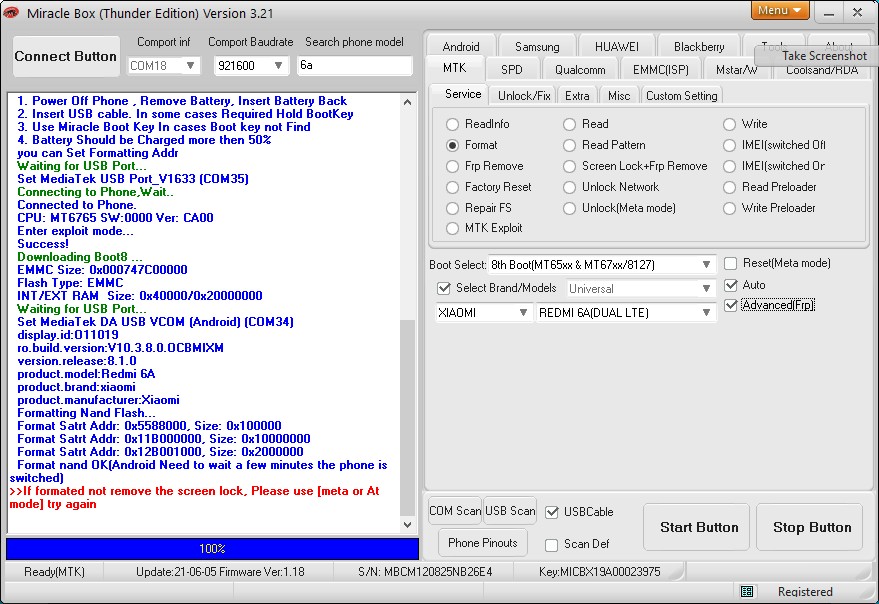
Task: Open the REDMI 6A(DUAL LTE) model dropdown
Action: point(626,313)
